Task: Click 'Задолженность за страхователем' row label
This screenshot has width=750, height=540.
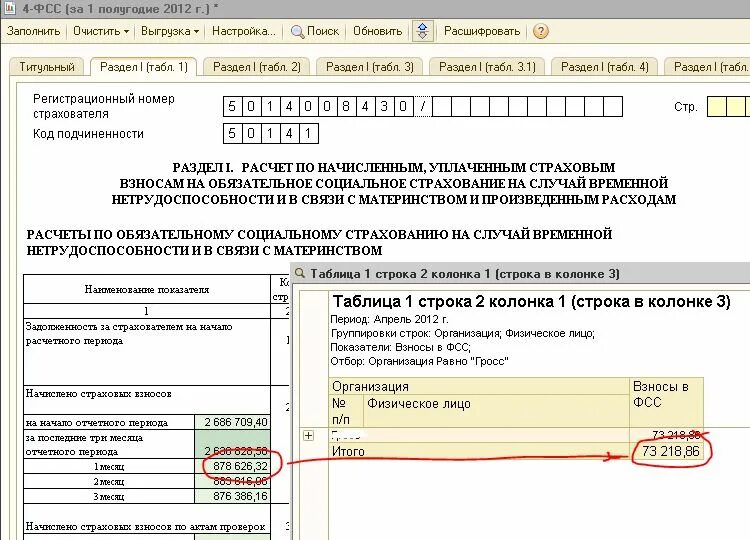Action: 129,334
